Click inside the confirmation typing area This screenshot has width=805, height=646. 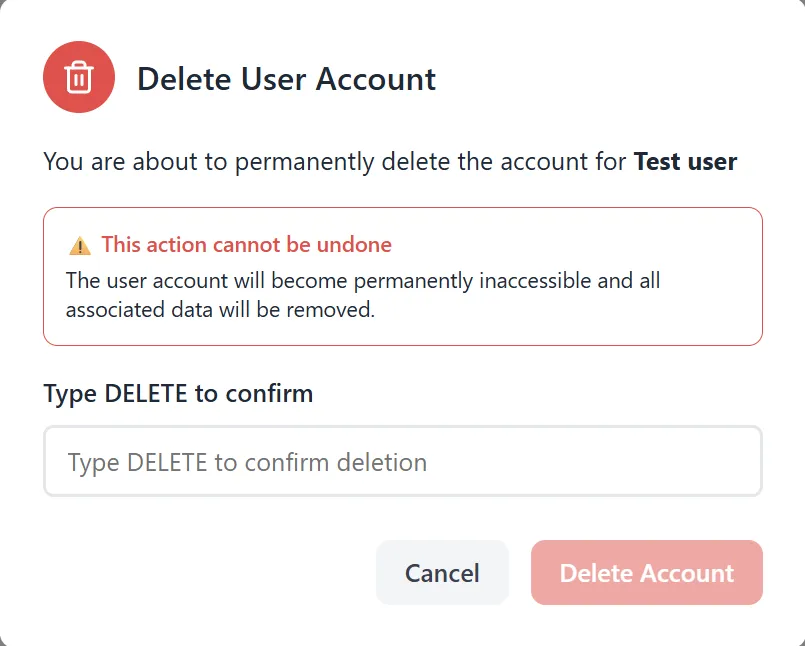click(x=402, y=461)
